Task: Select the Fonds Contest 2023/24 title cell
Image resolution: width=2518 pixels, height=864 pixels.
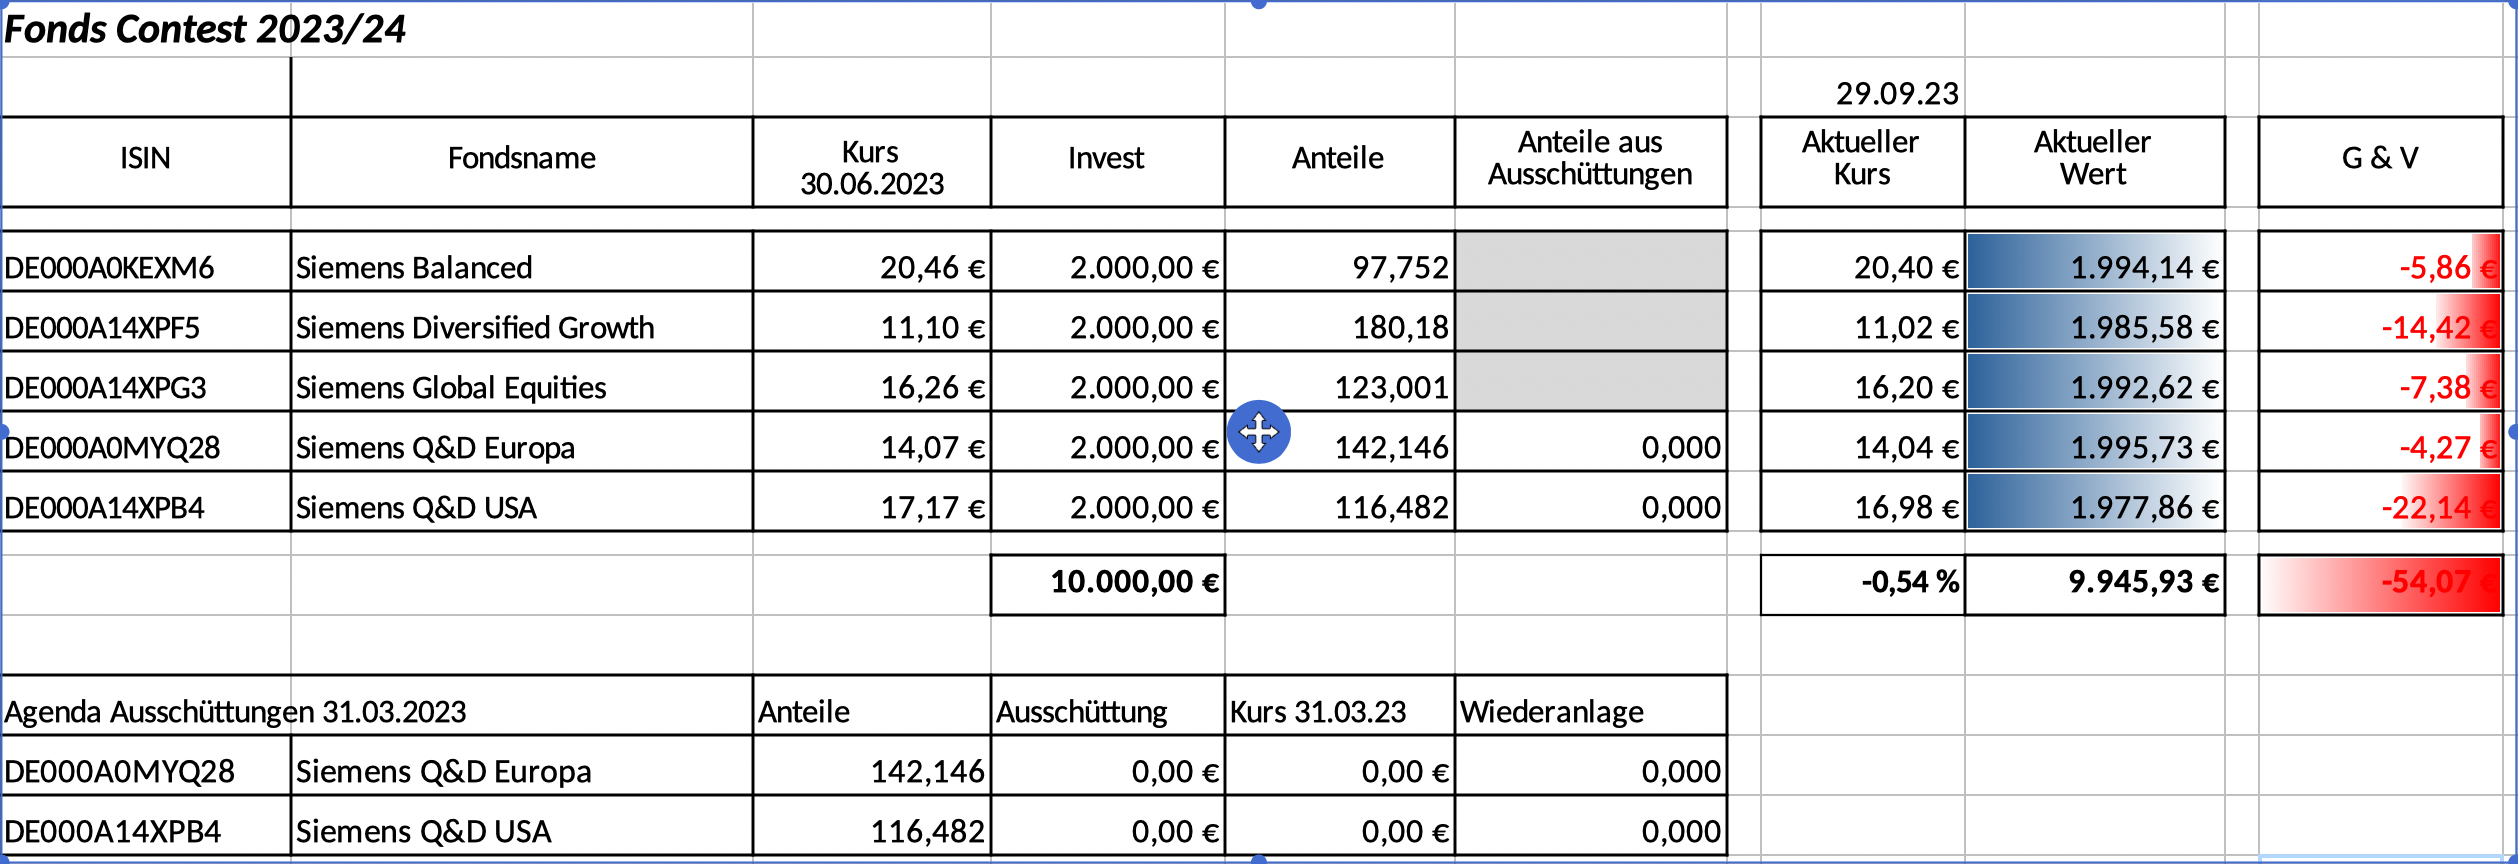Action: tap(206, 30)
